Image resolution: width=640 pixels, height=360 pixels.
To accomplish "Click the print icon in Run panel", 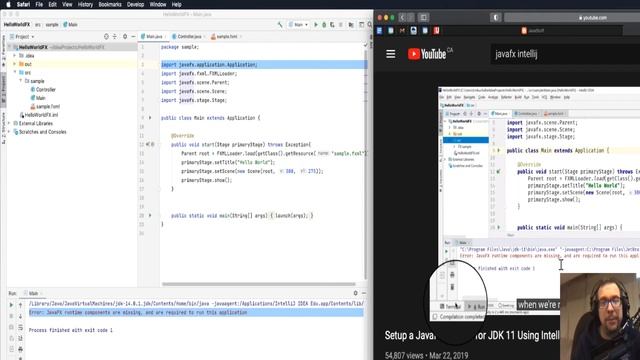I will 20,349.
